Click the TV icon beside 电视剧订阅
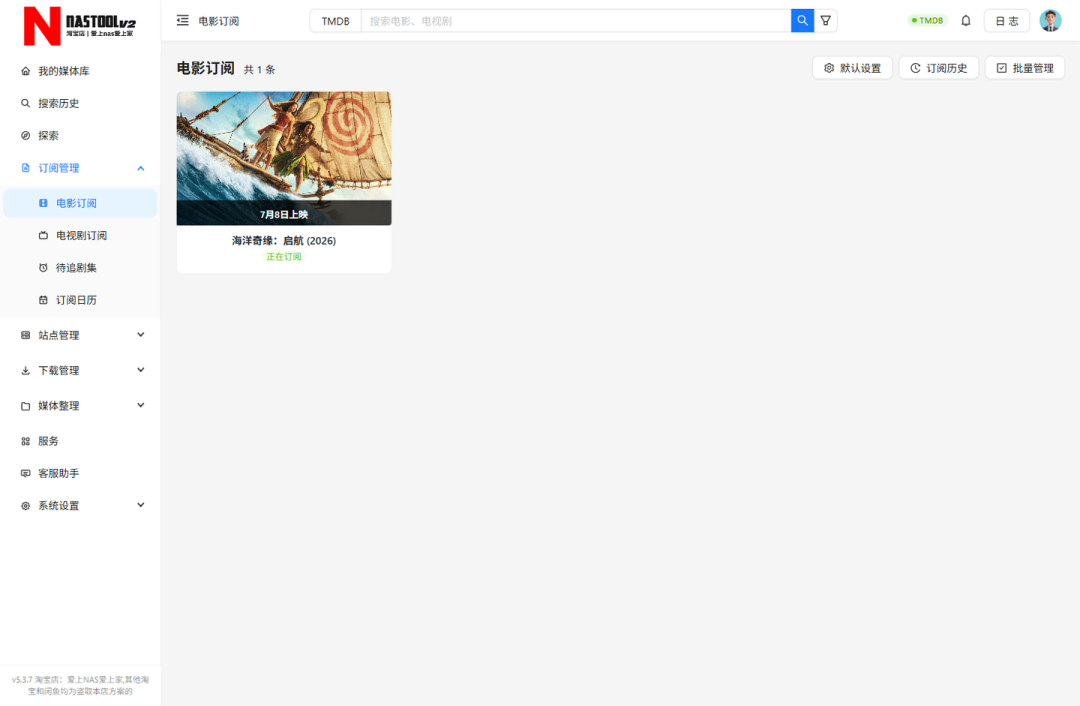1080x706 pixels. [x=43, y=236]
